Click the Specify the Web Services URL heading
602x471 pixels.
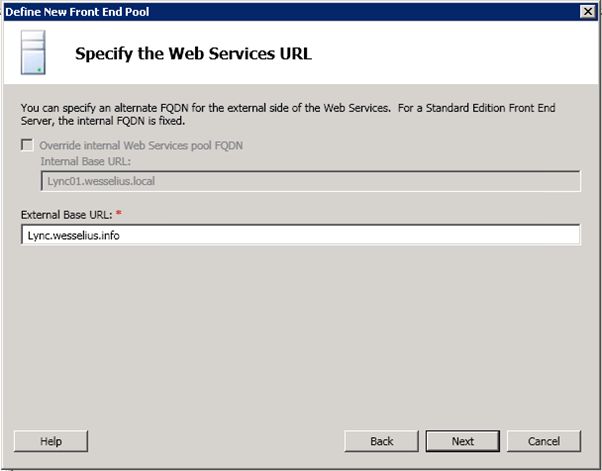193,54
